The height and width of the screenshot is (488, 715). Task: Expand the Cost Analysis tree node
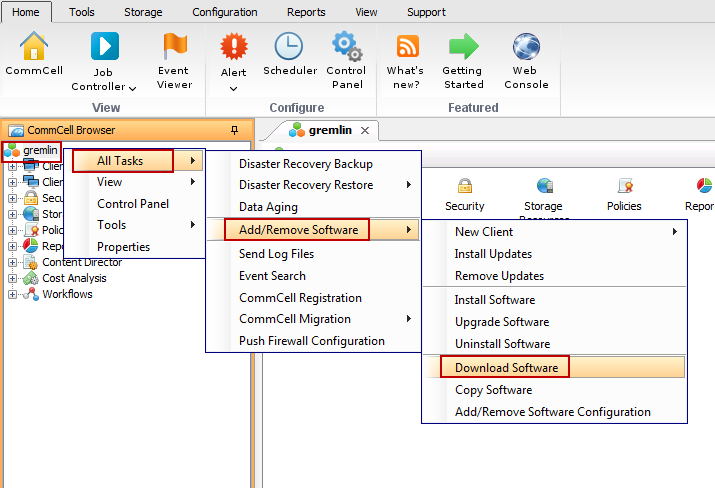13,278
